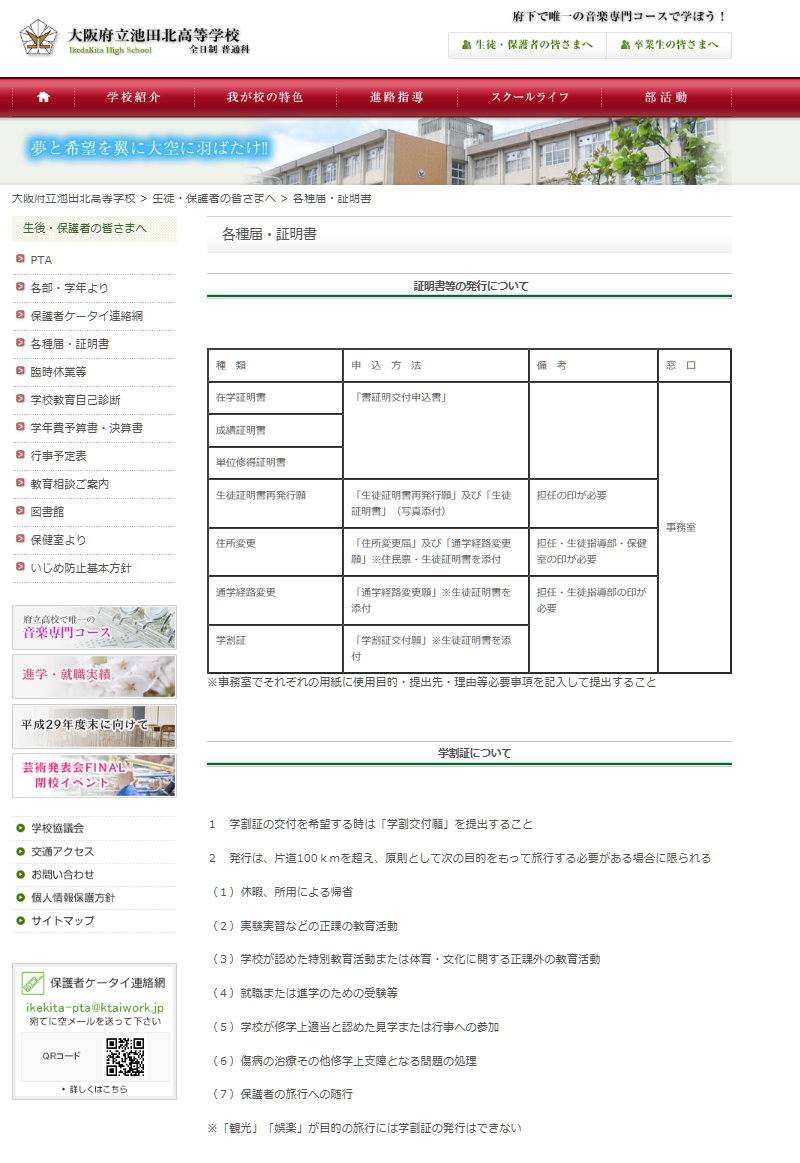This screenshot has width=800, height=1163.
Task: Click the 単位修得証明書 table cell
Action: click(x=275, y=463)
